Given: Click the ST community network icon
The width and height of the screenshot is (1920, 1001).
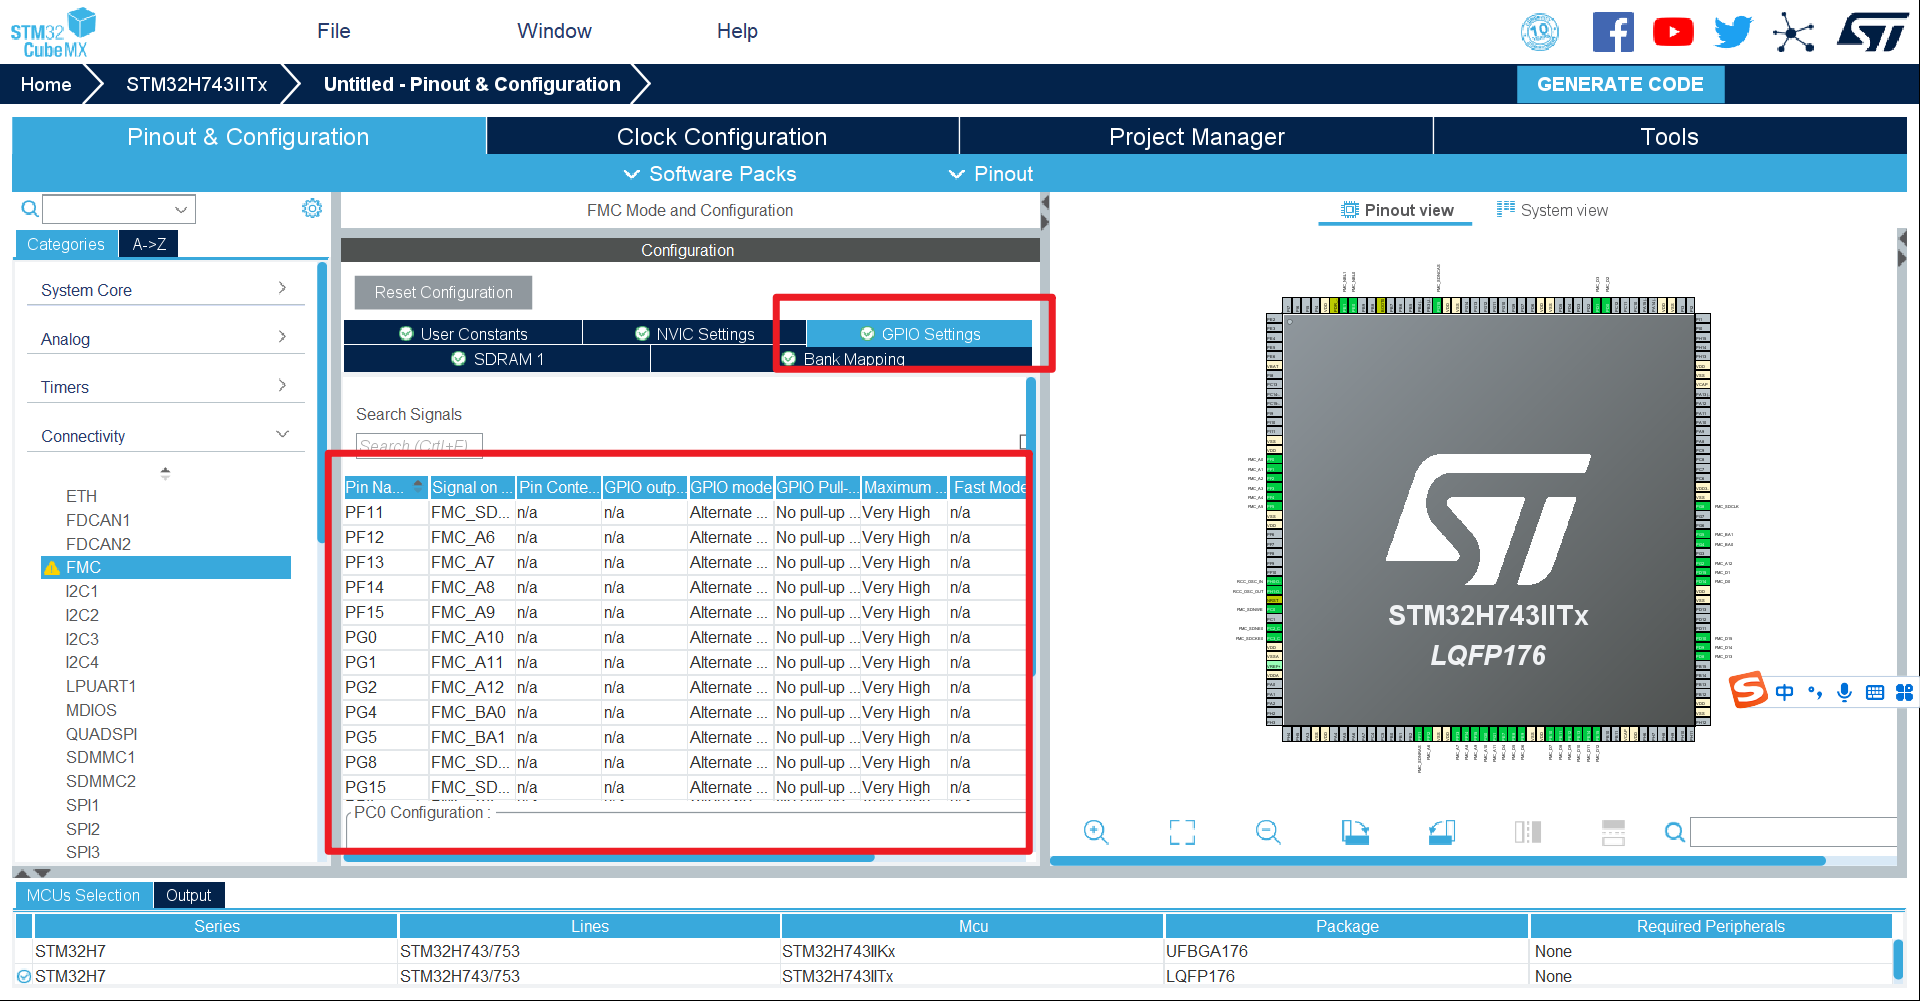Looking at the screenshot, I should pyautogui.click(x=1794, y=33).
